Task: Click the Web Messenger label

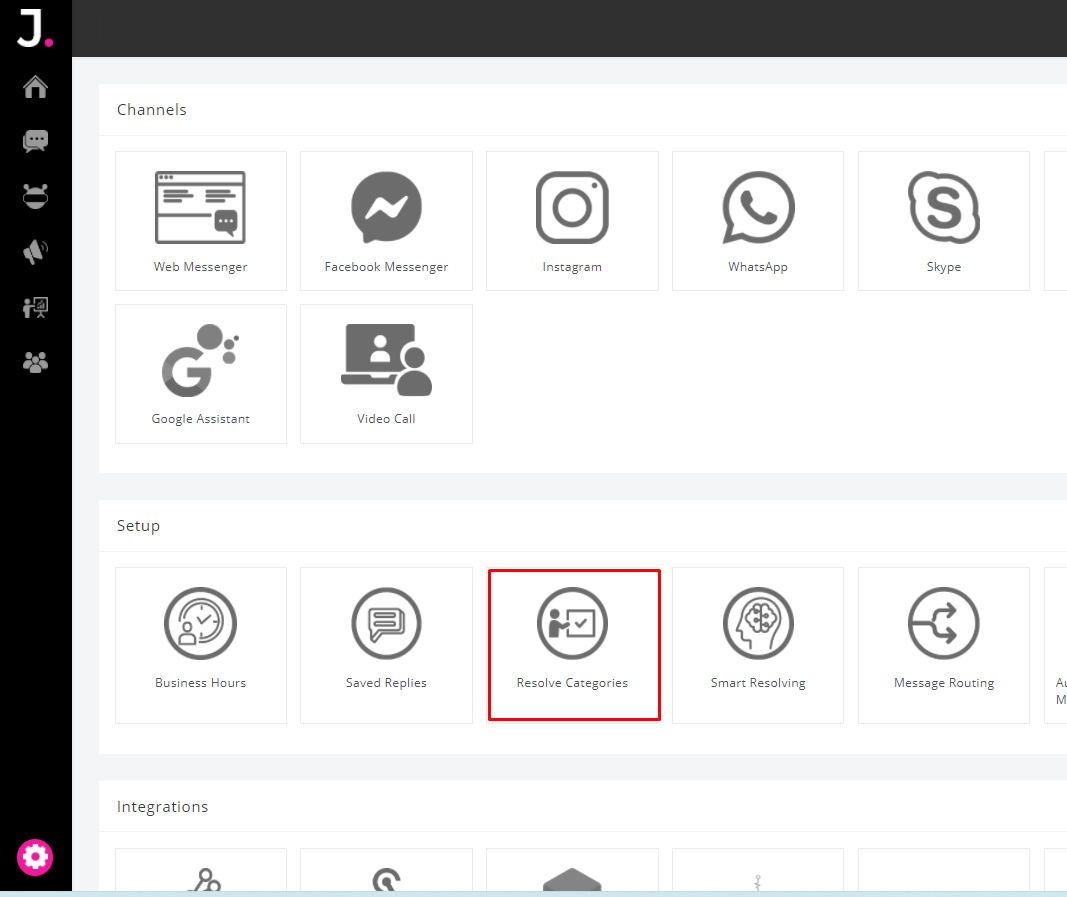Action: click(x=200, y=267)
